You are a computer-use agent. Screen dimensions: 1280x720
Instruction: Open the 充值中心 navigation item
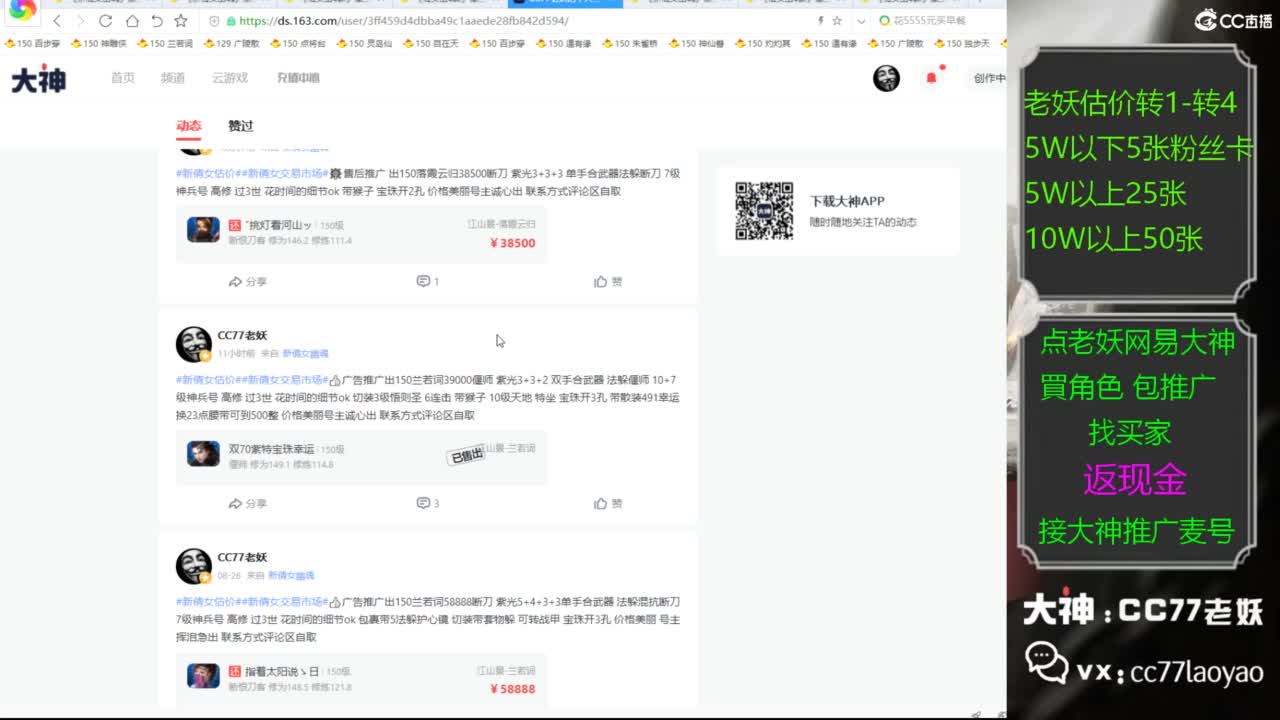(298, 77)
